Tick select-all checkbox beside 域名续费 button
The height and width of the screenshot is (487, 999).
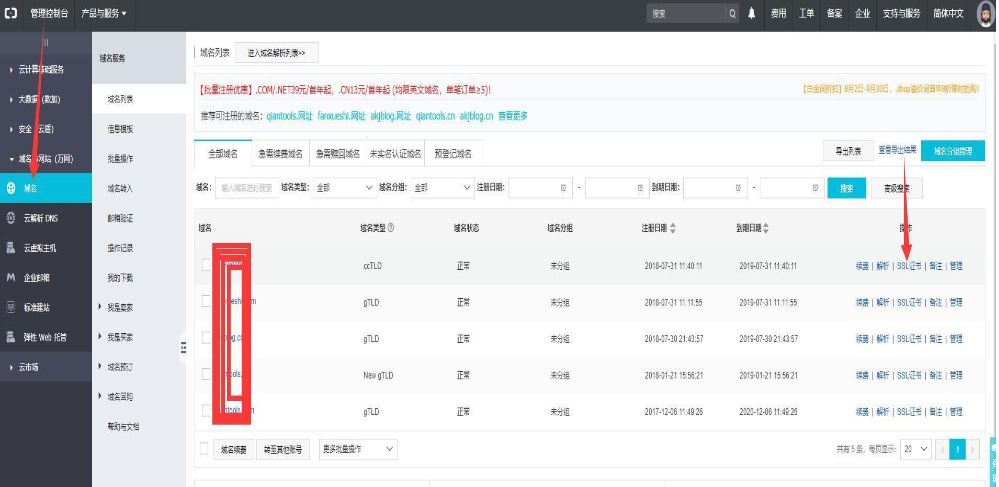[204, 448]
